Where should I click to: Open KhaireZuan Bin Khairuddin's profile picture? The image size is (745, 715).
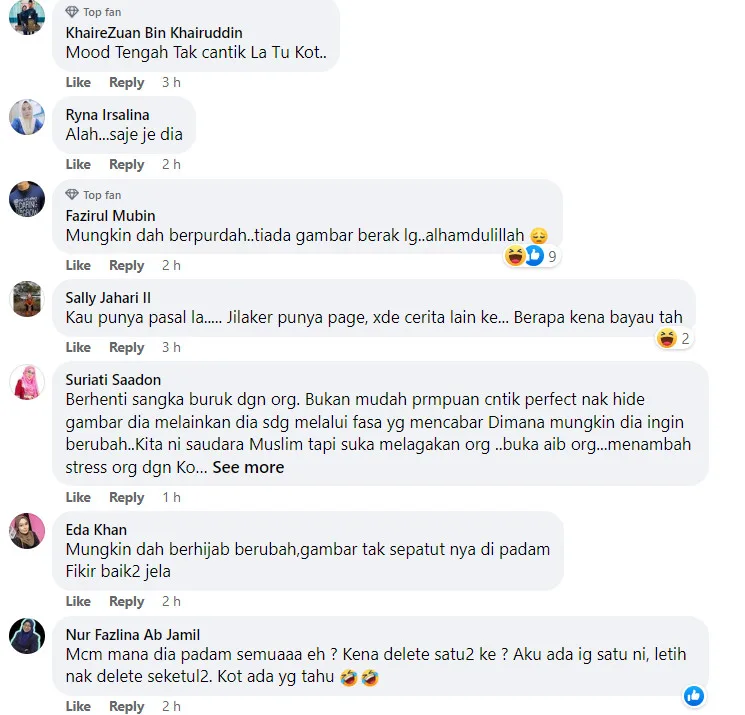[x=27, y=17]
